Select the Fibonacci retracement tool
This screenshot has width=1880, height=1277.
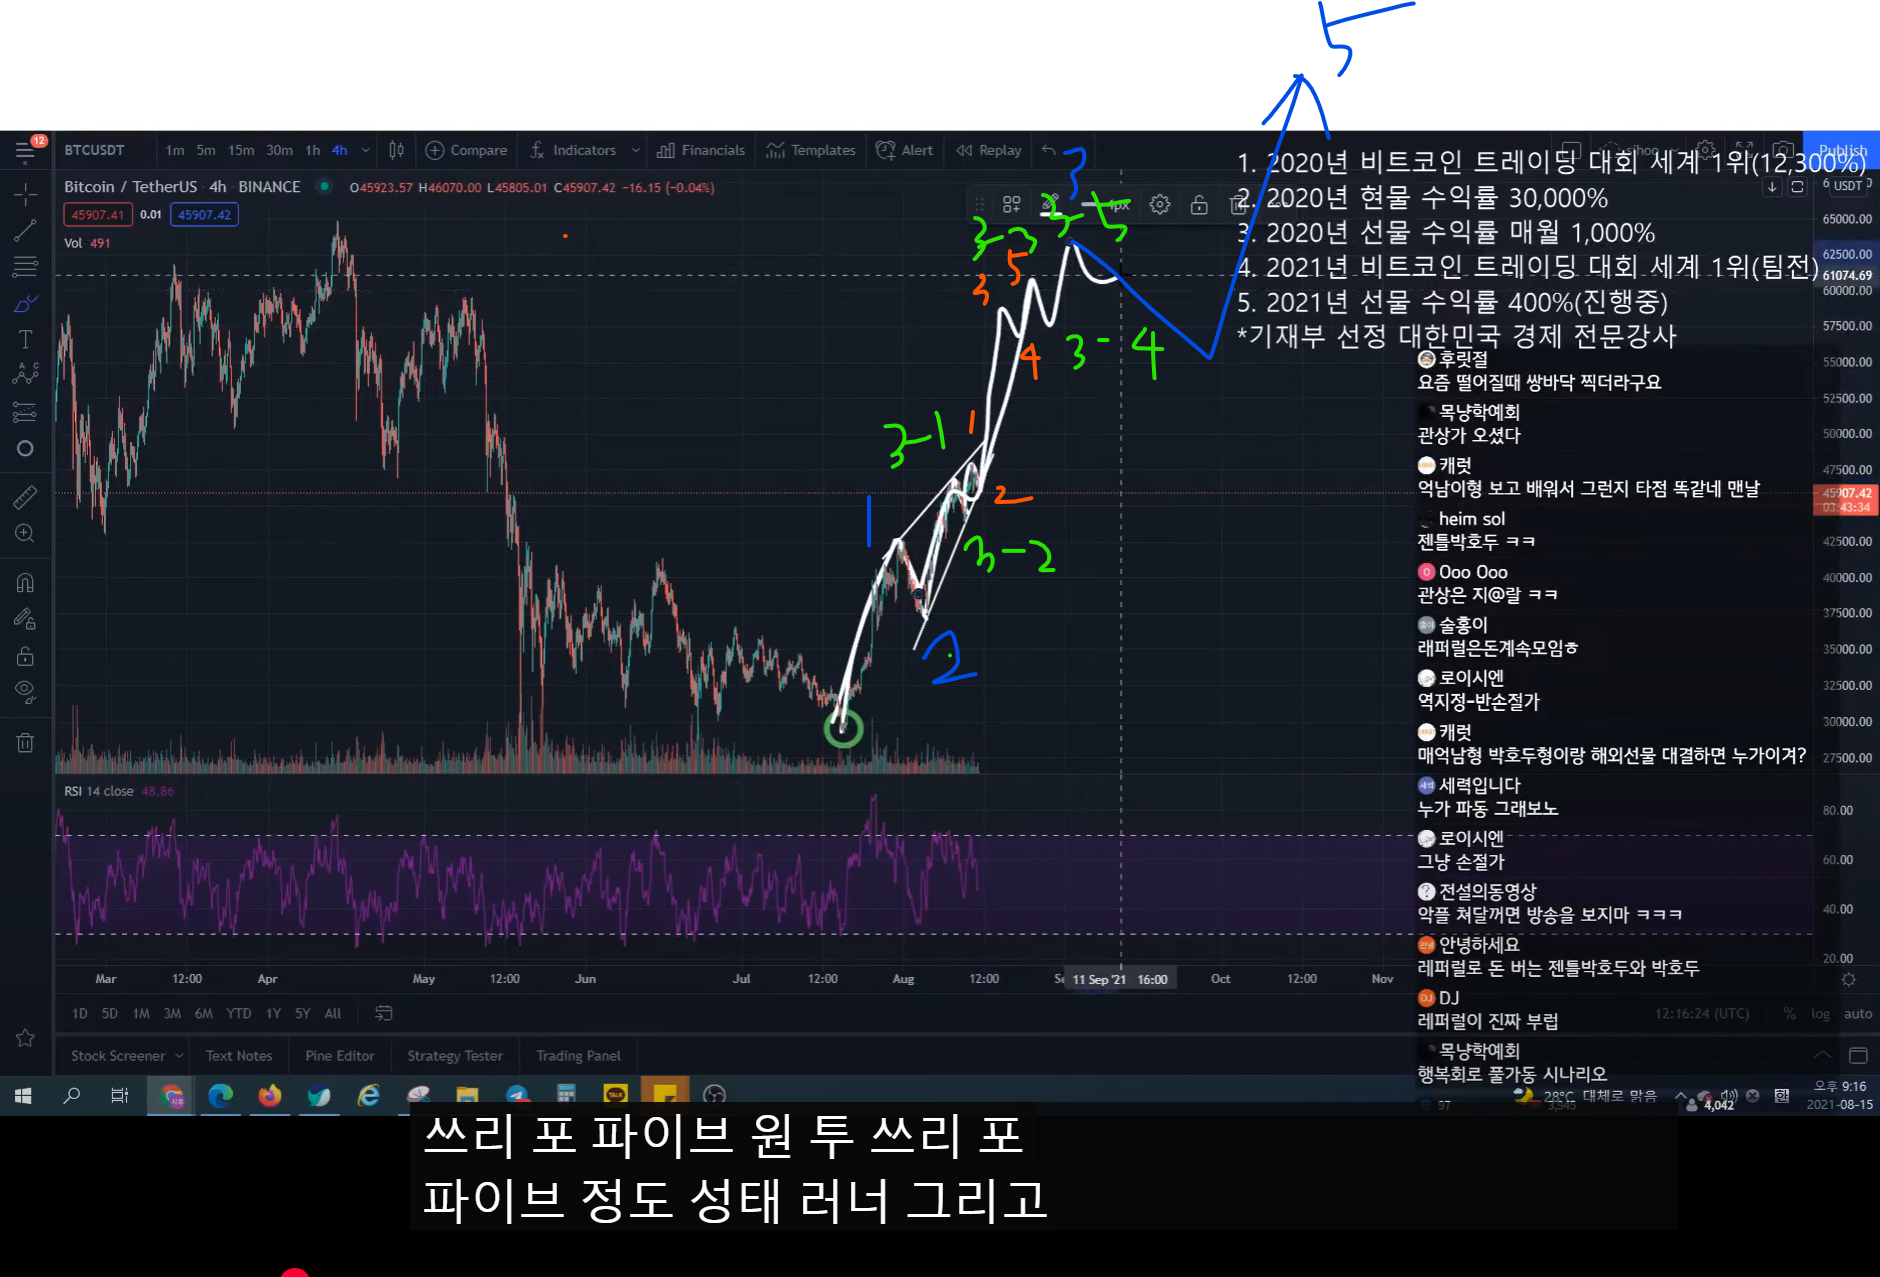(x=25, y=267)
